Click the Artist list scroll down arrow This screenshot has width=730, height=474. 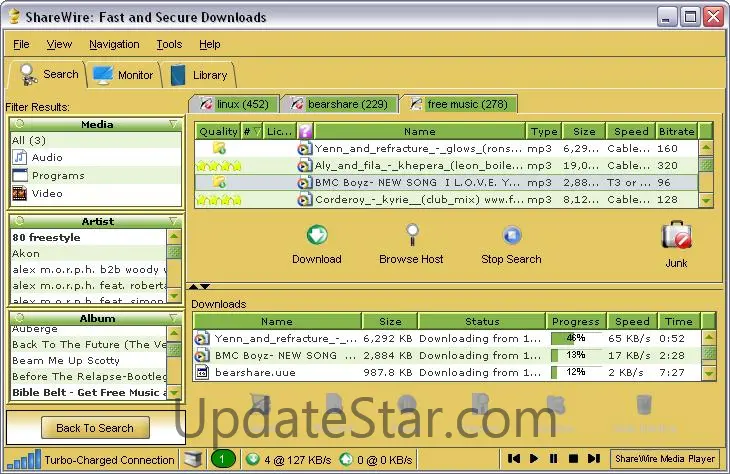coord(174,295)
